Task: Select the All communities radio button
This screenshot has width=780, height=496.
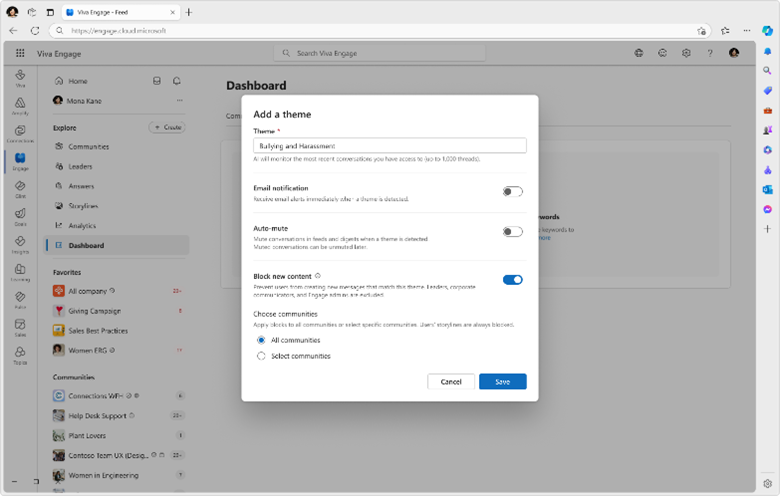Action: [261, 340]
